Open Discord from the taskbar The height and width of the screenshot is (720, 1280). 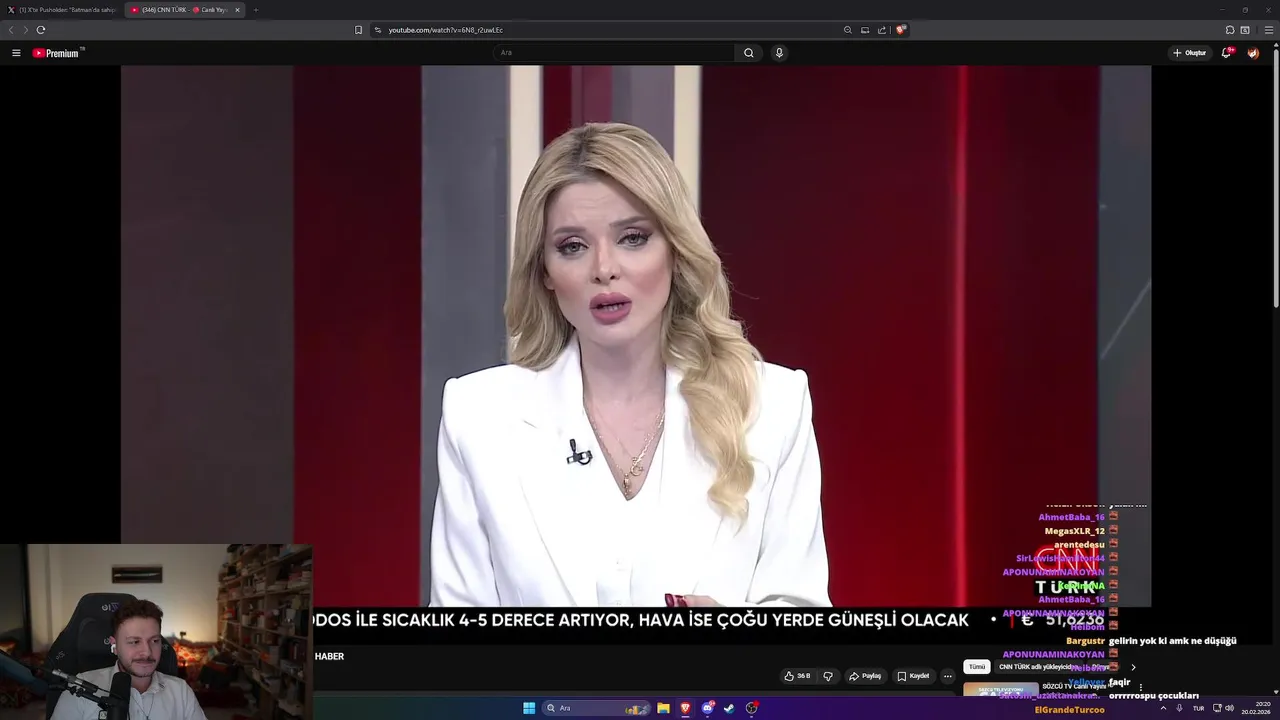[x=708, y=708]
